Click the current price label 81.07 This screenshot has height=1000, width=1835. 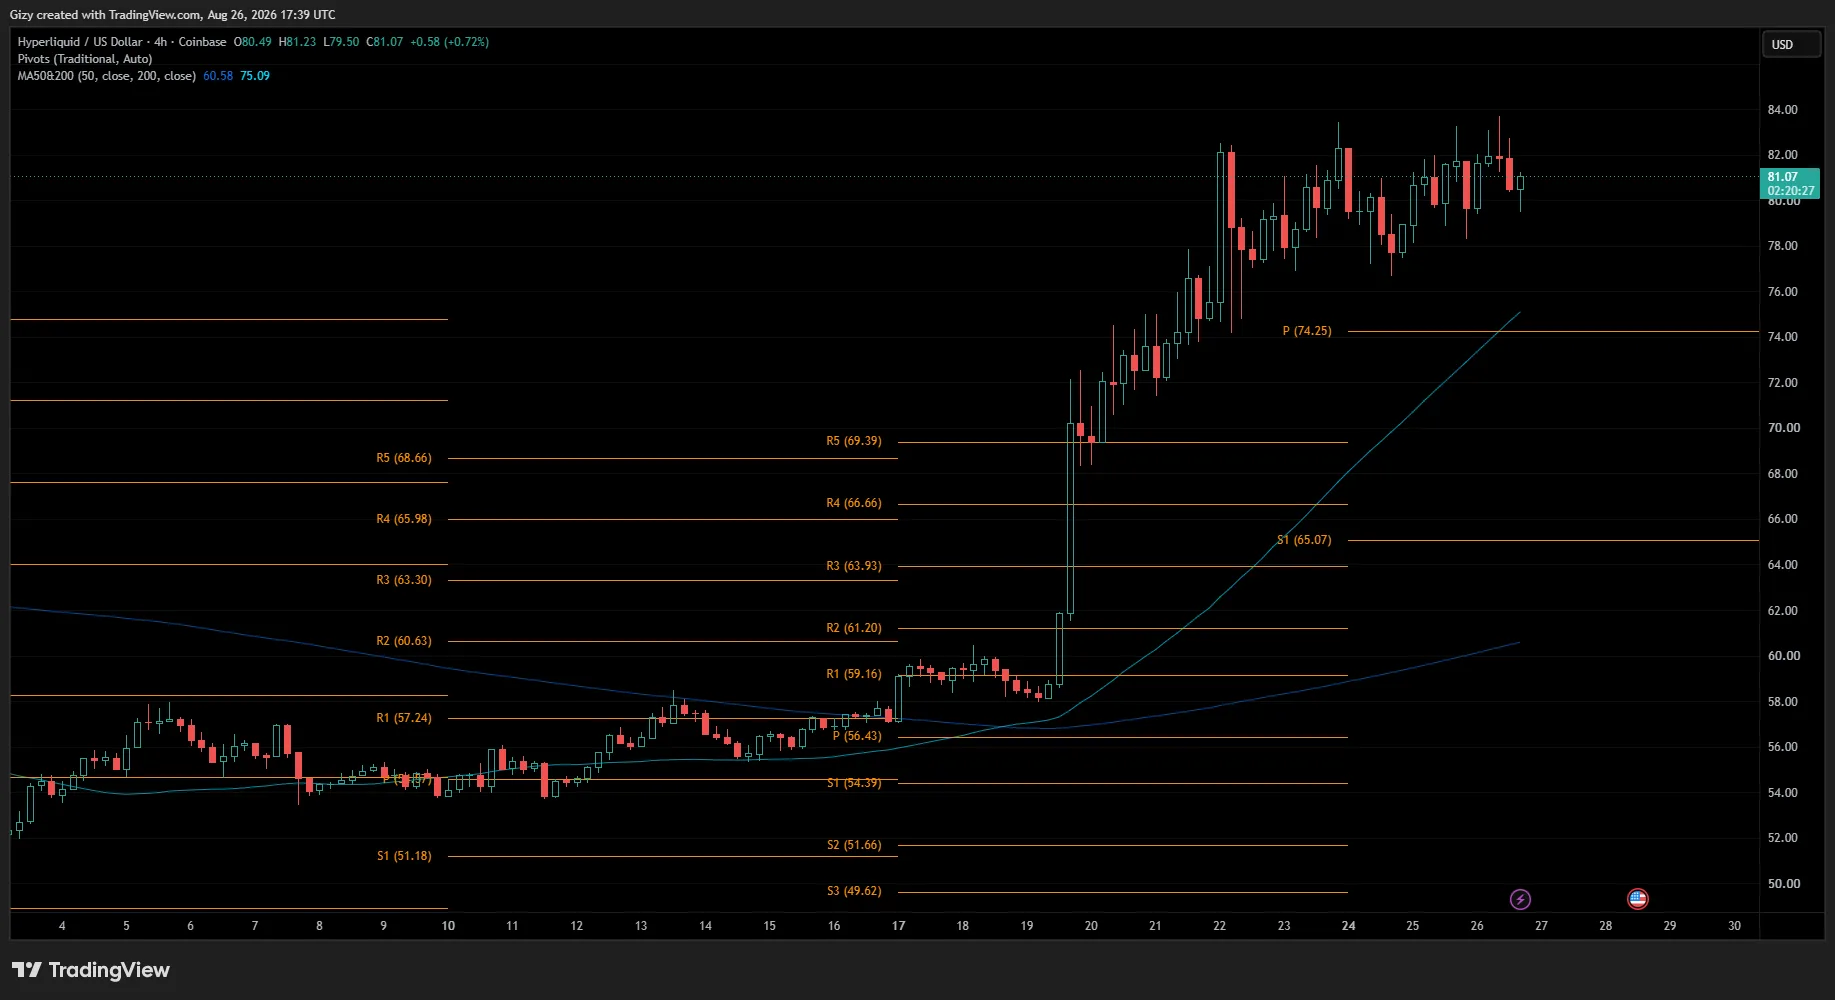pyautogui.click(x=1782, y=177)
